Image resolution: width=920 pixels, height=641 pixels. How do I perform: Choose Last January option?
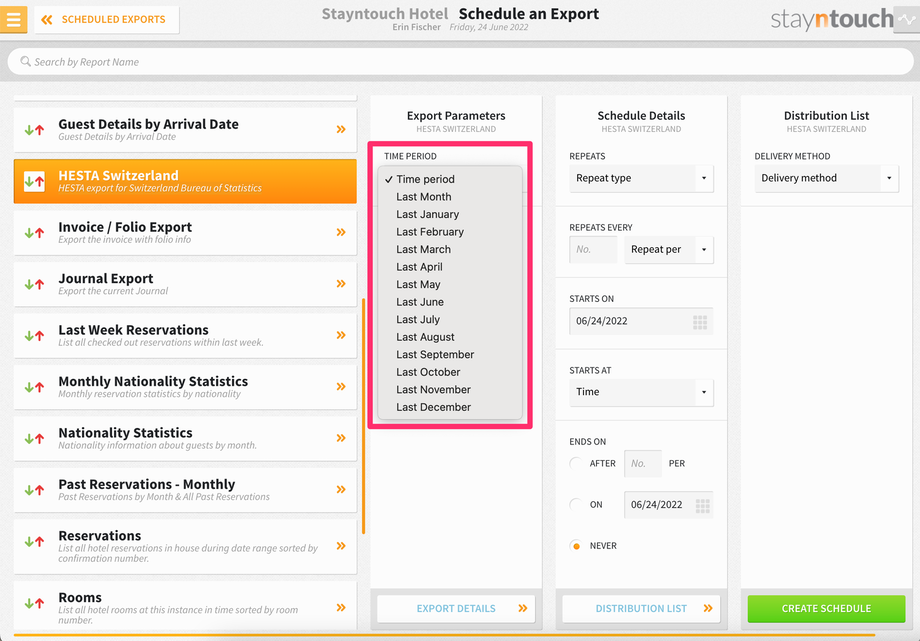(x=449, y=214)
